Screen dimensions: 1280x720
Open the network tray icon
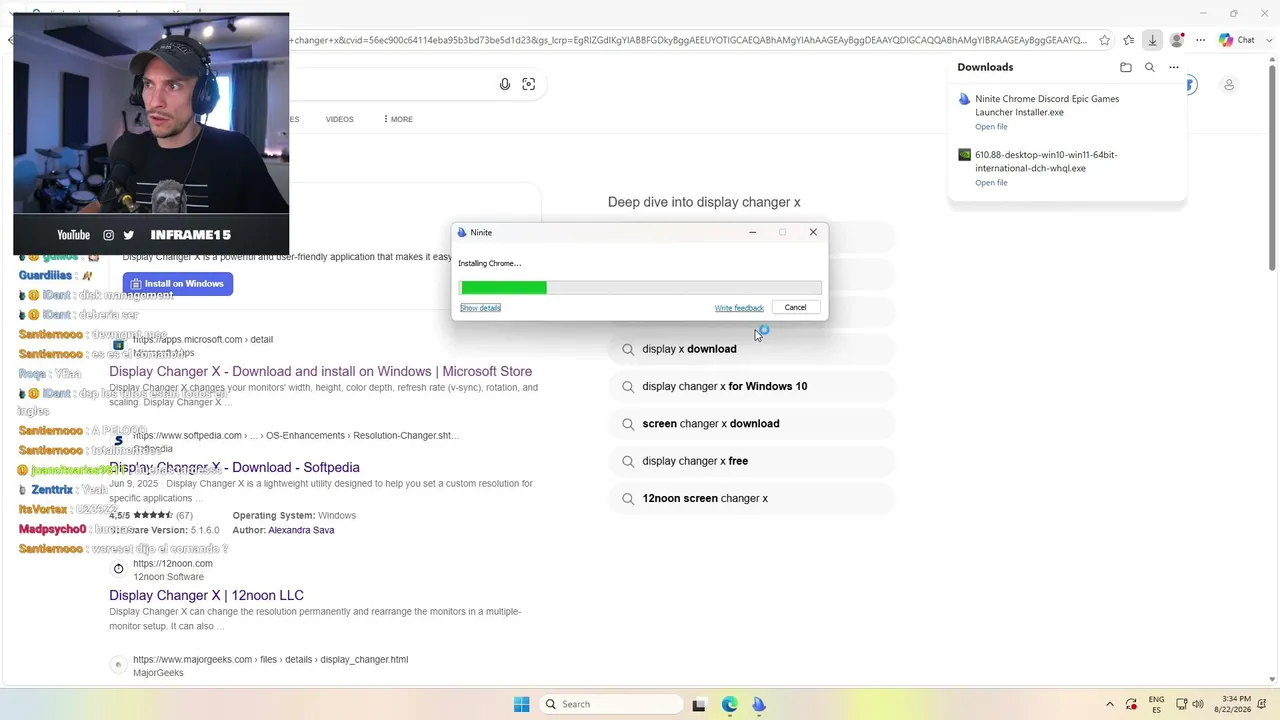tap(1182, 704)
